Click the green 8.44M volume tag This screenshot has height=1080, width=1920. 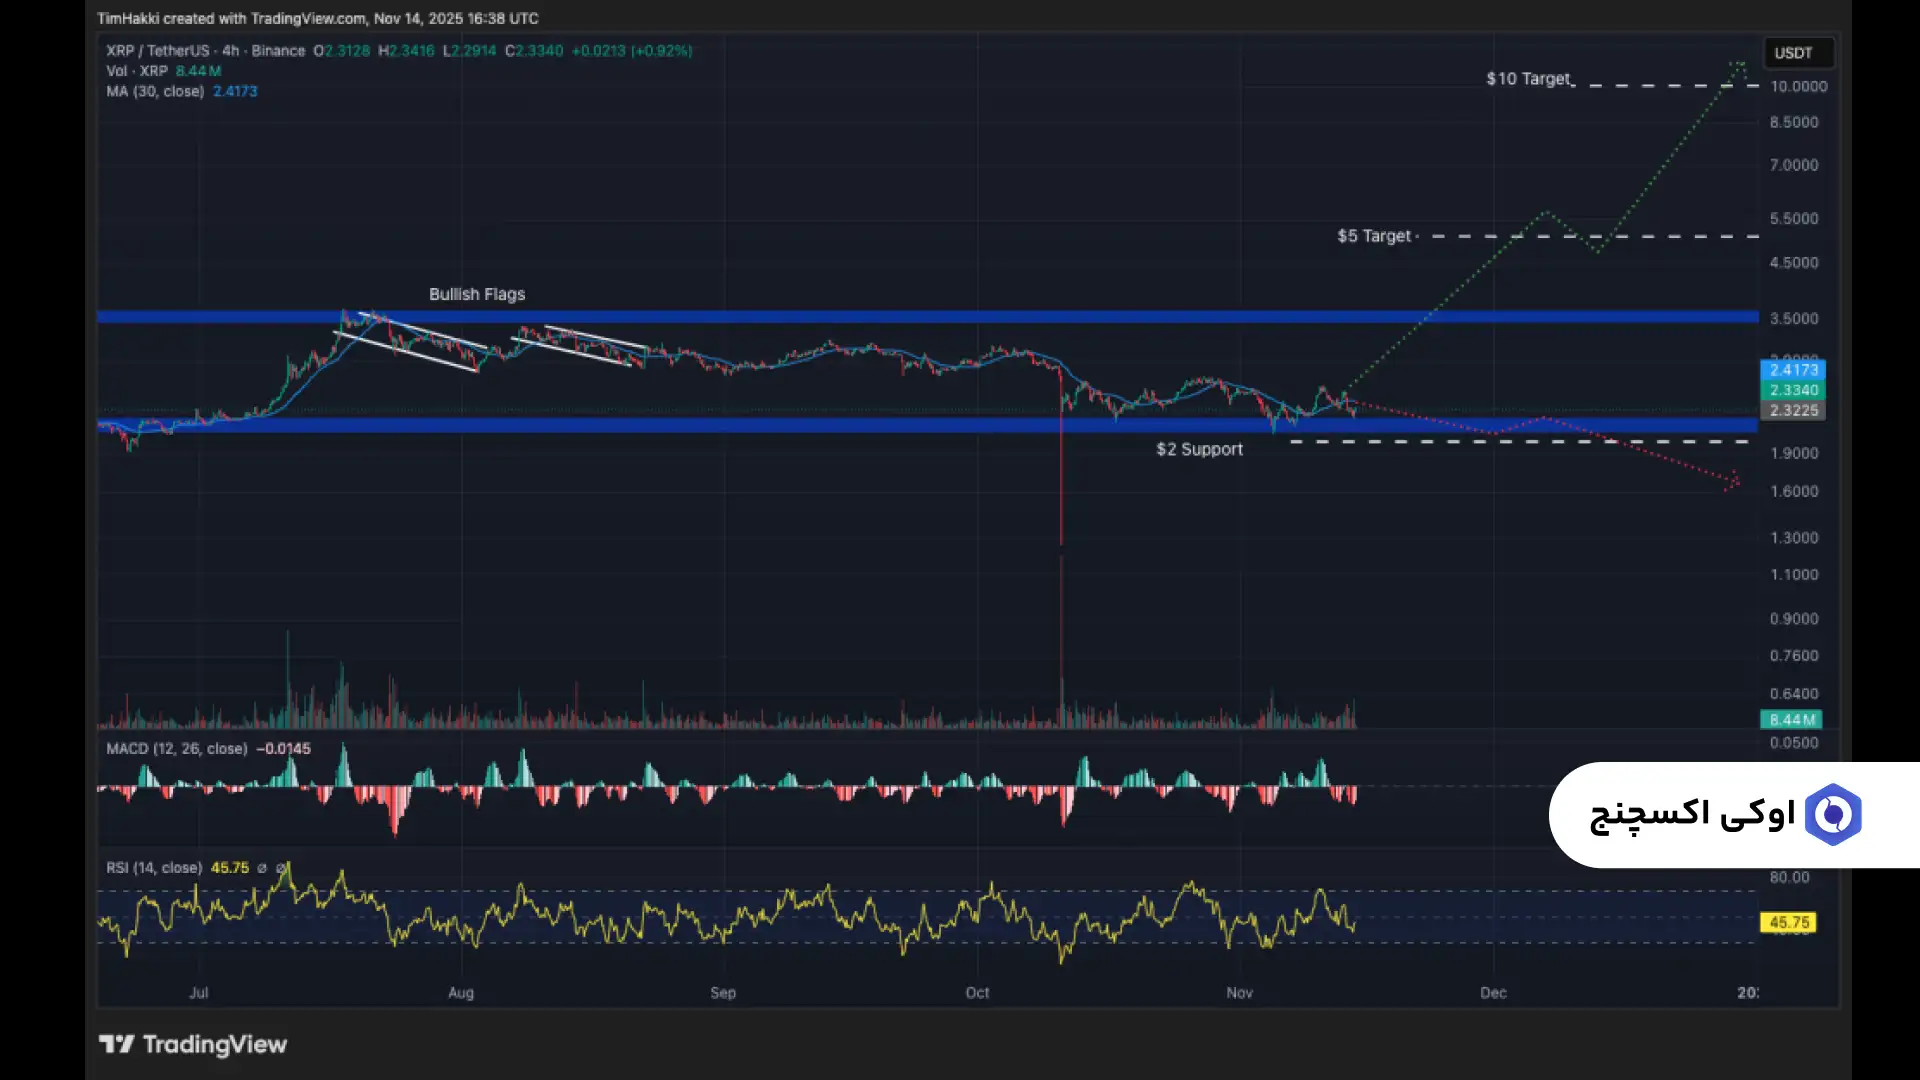point(1790,719)
